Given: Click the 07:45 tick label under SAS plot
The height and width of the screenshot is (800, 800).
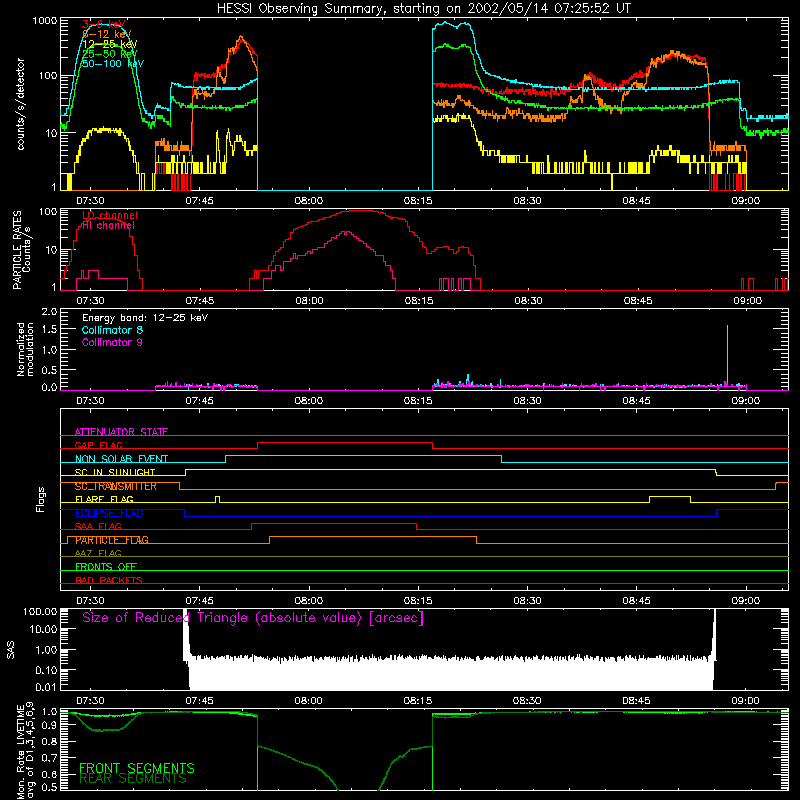Looking at the screenshot, I should [x=199, y=701].
